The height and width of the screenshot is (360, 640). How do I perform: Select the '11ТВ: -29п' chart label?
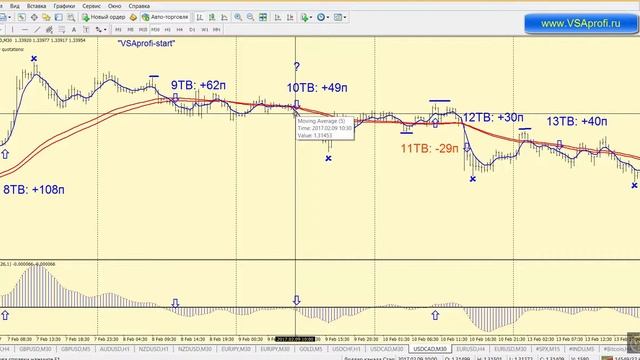429,149
